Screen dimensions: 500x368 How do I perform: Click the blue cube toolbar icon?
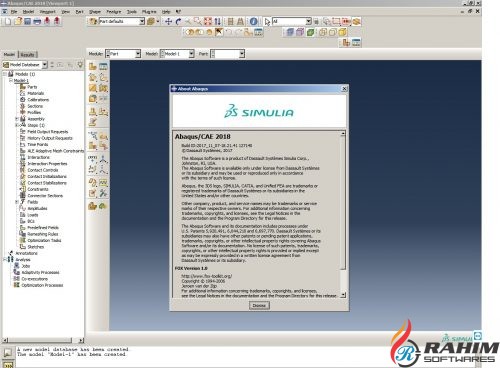pyautogui.click(x=290, y=32)
